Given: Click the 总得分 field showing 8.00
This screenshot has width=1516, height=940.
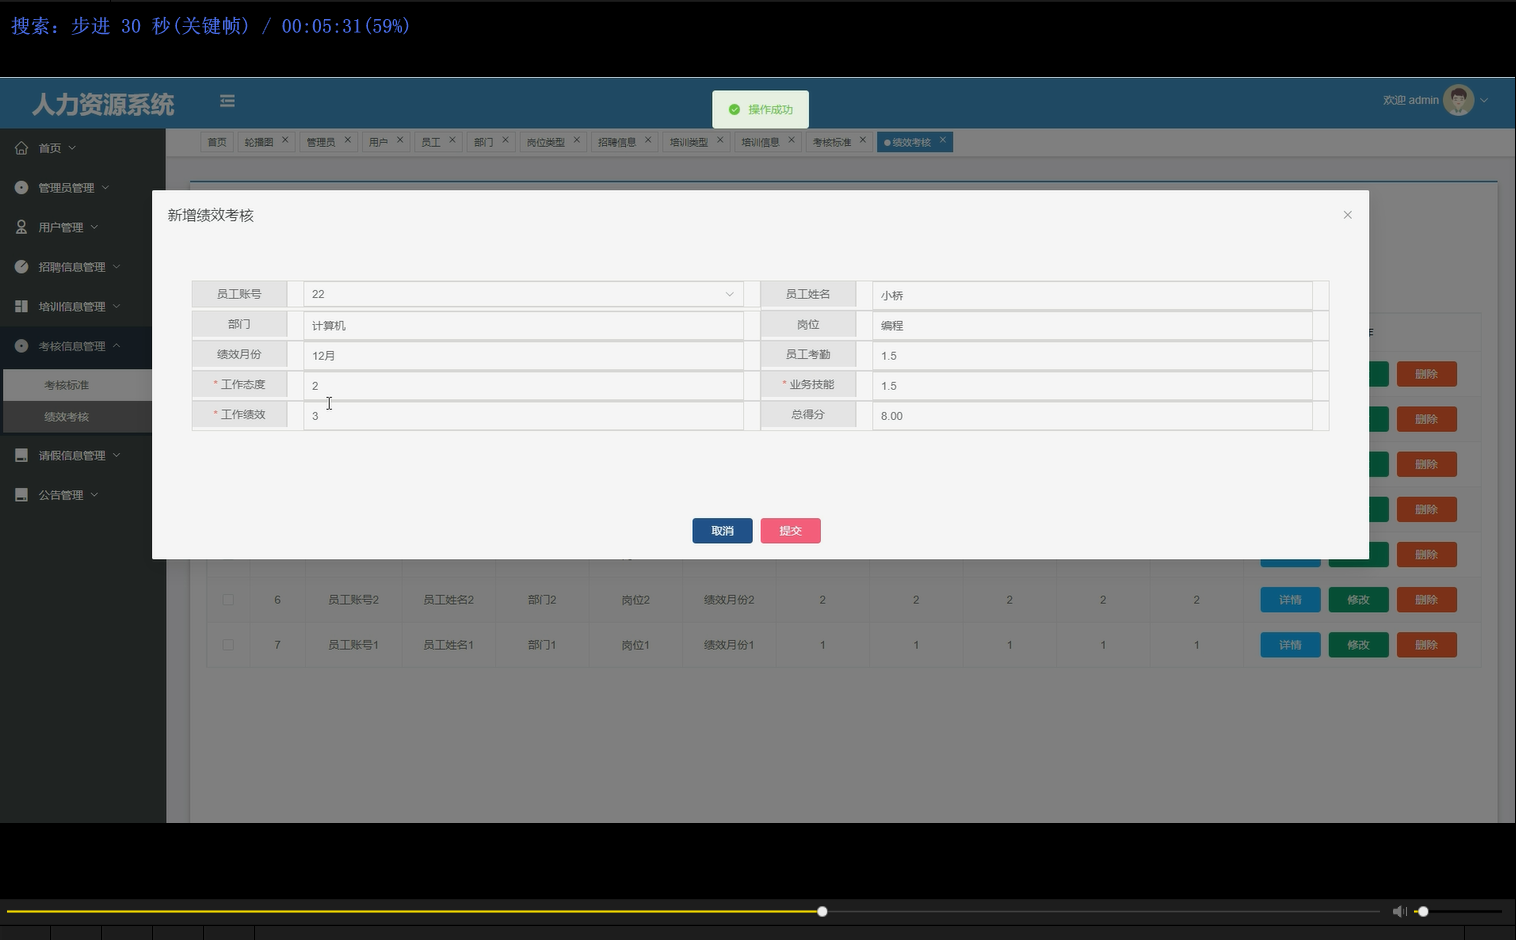Looking at the screenshot, I should [x=1092, y=415].
